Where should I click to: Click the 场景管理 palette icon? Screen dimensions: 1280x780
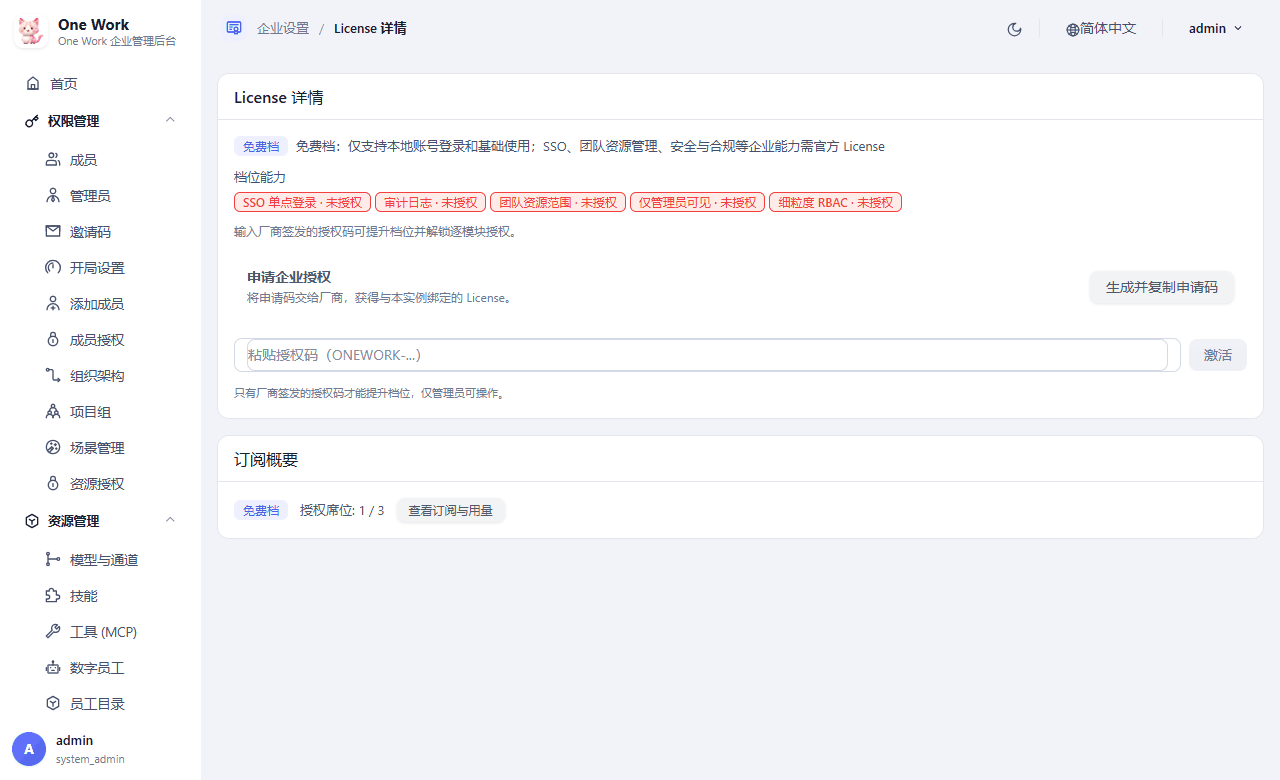[53, 448]
